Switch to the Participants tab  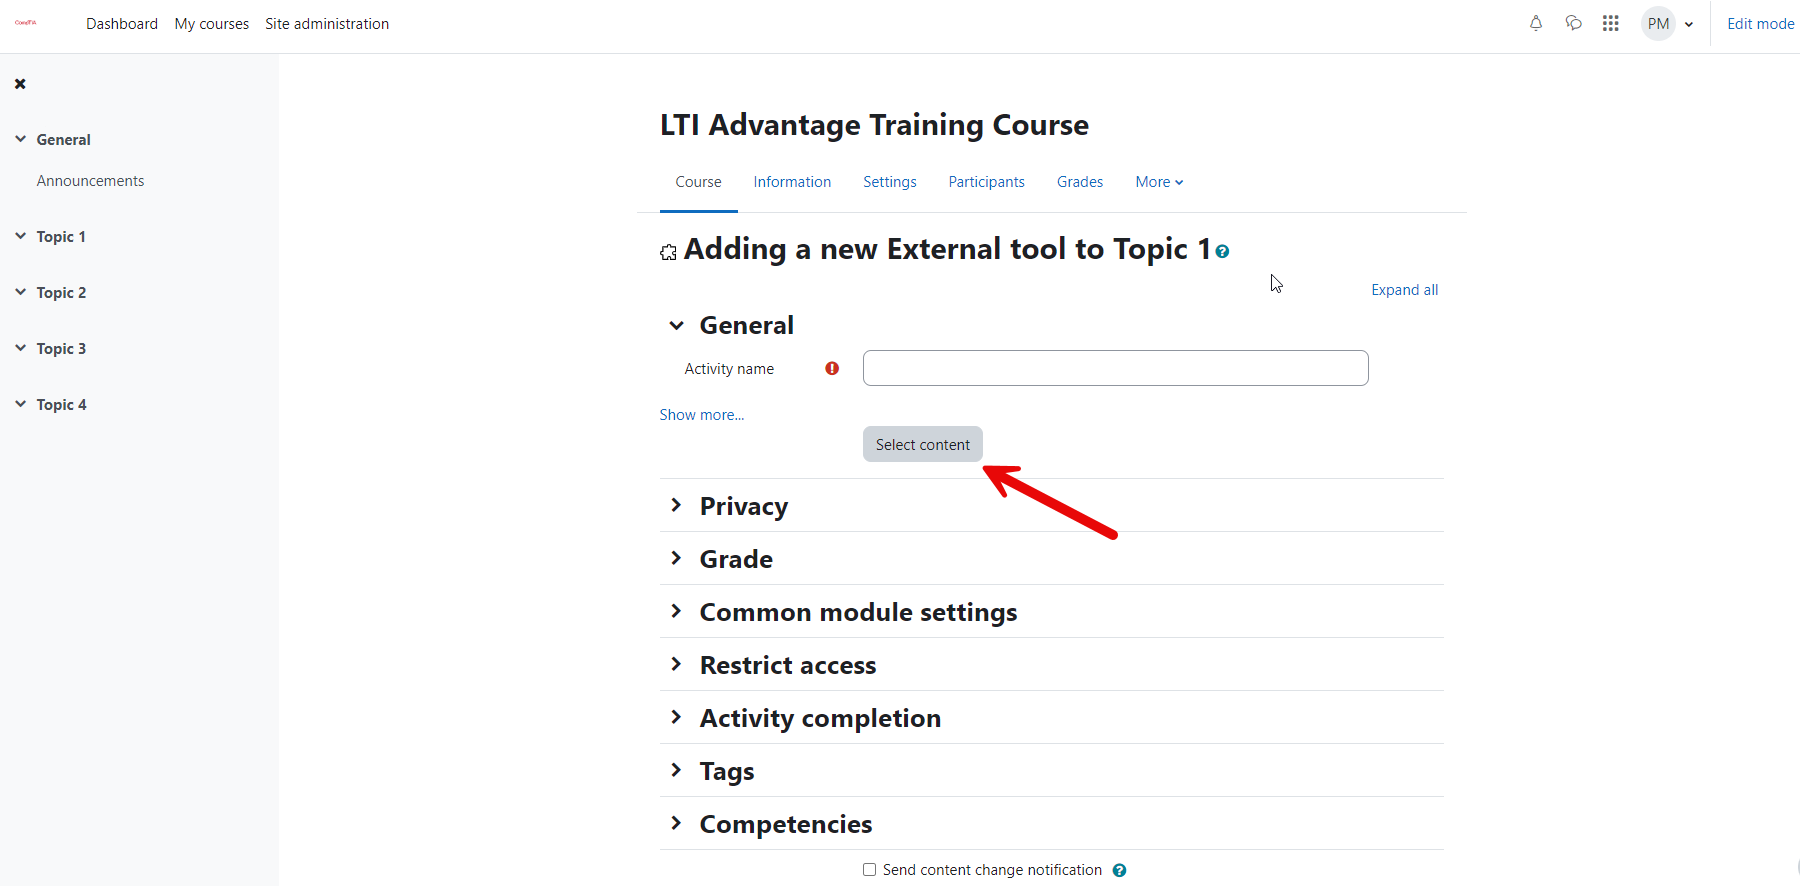tap(986, 181)
